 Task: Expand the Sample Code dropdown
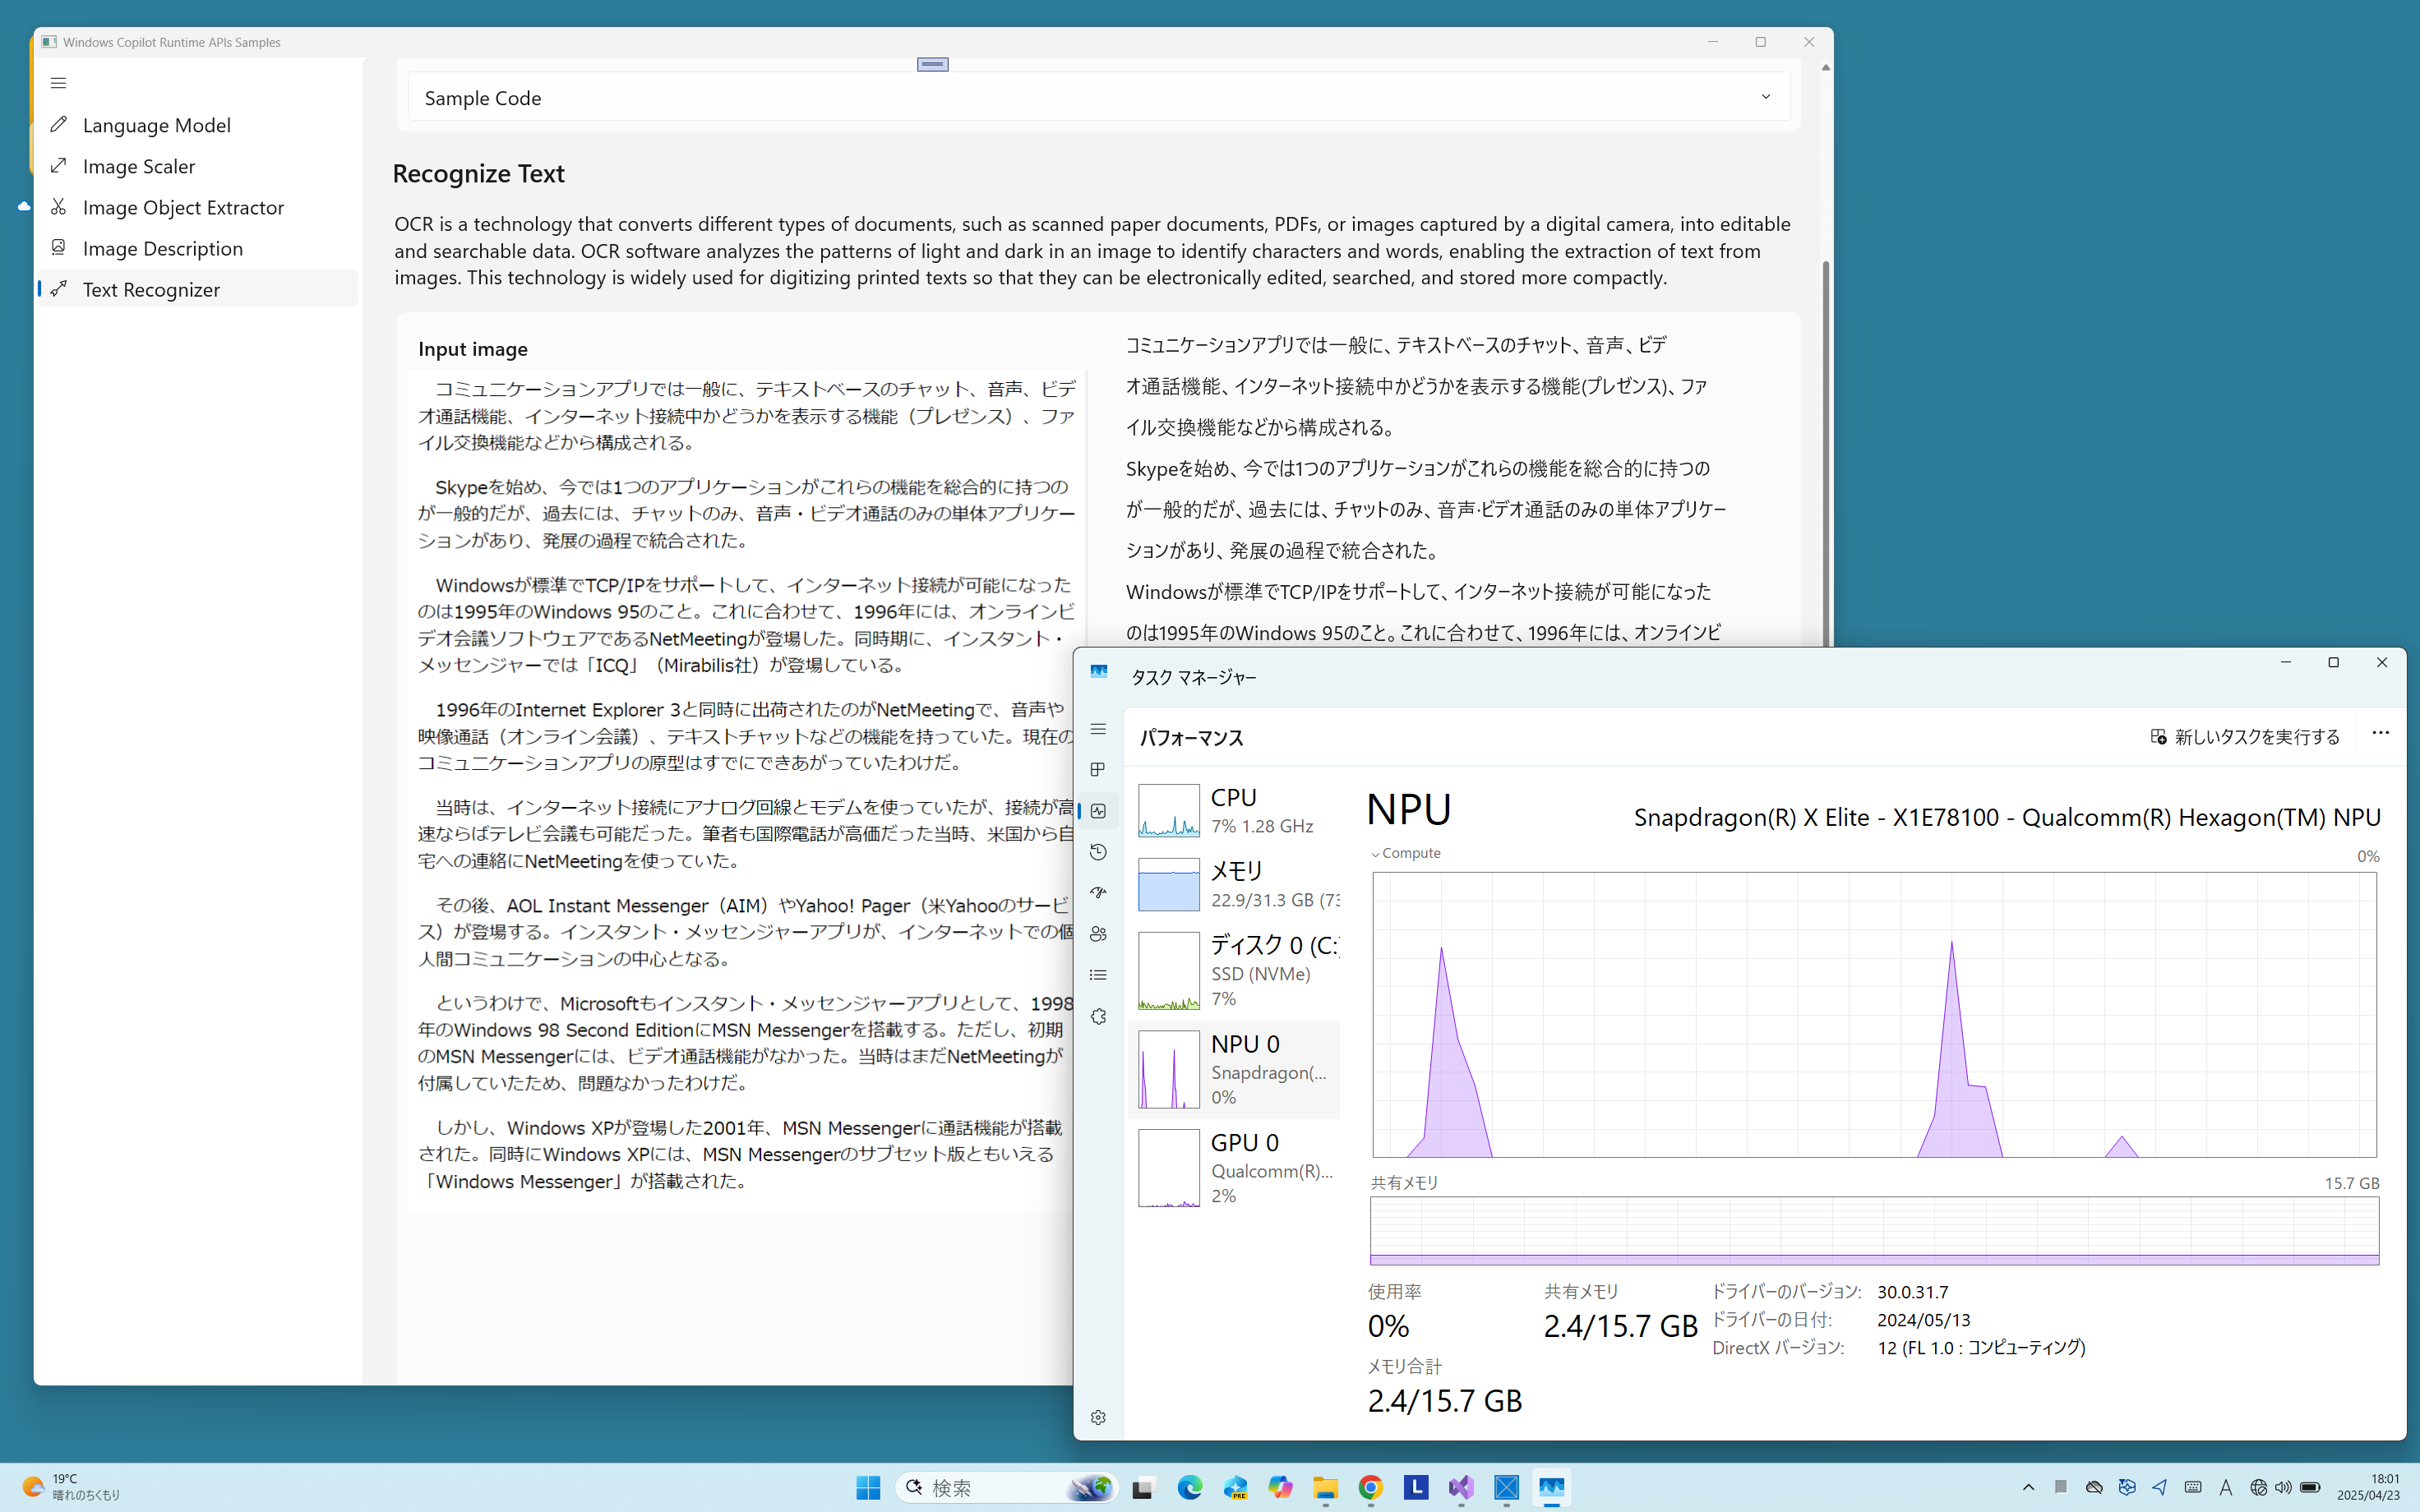(1765, 97)
